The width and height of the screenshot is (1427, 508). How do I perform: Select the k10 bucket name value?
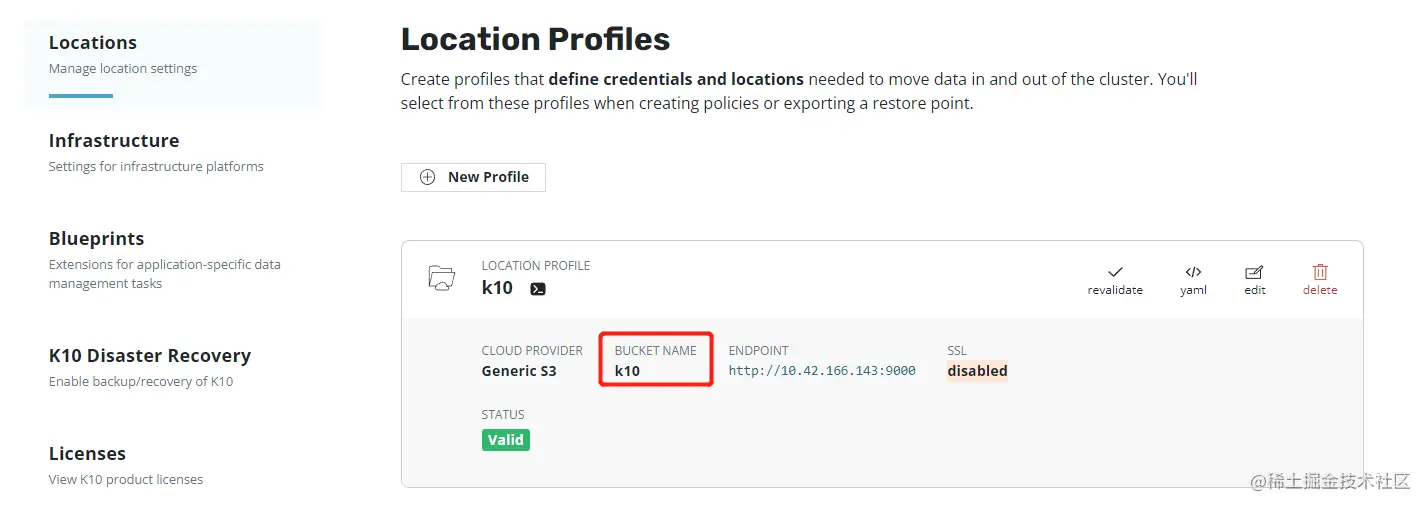click(x=627, y=371)
